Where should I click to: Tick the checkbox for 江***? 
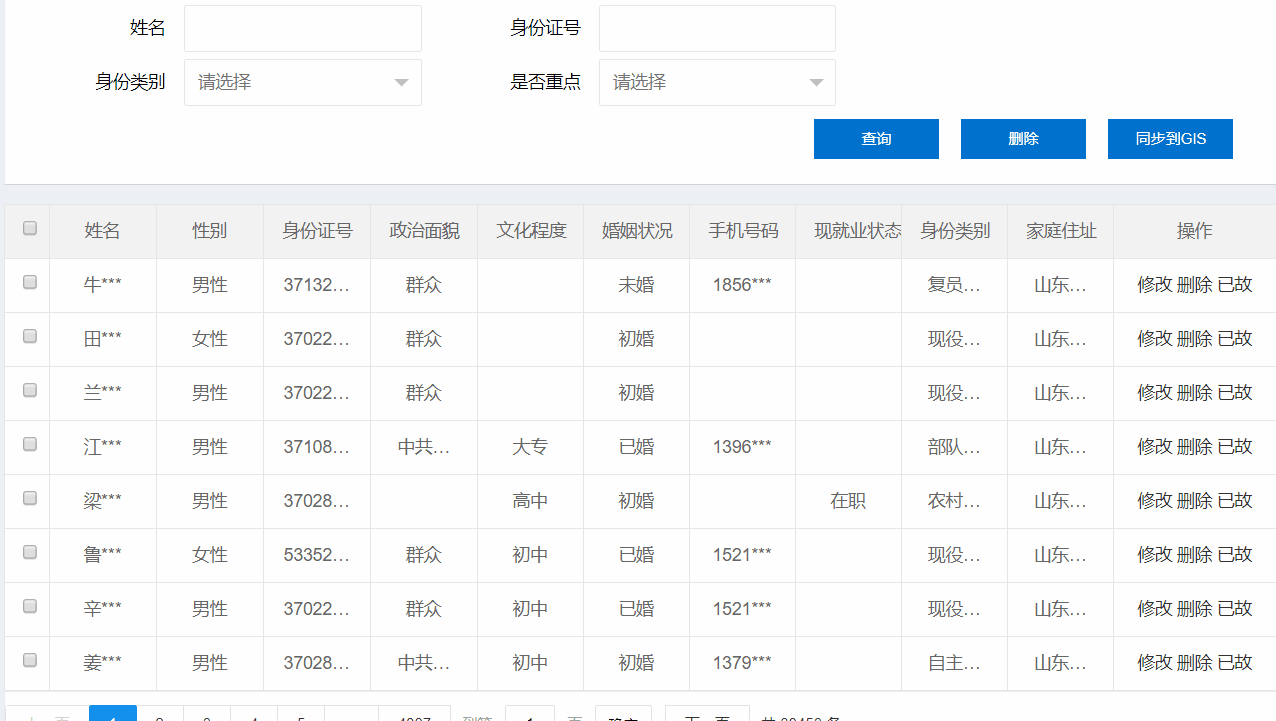tap(30, 445)
